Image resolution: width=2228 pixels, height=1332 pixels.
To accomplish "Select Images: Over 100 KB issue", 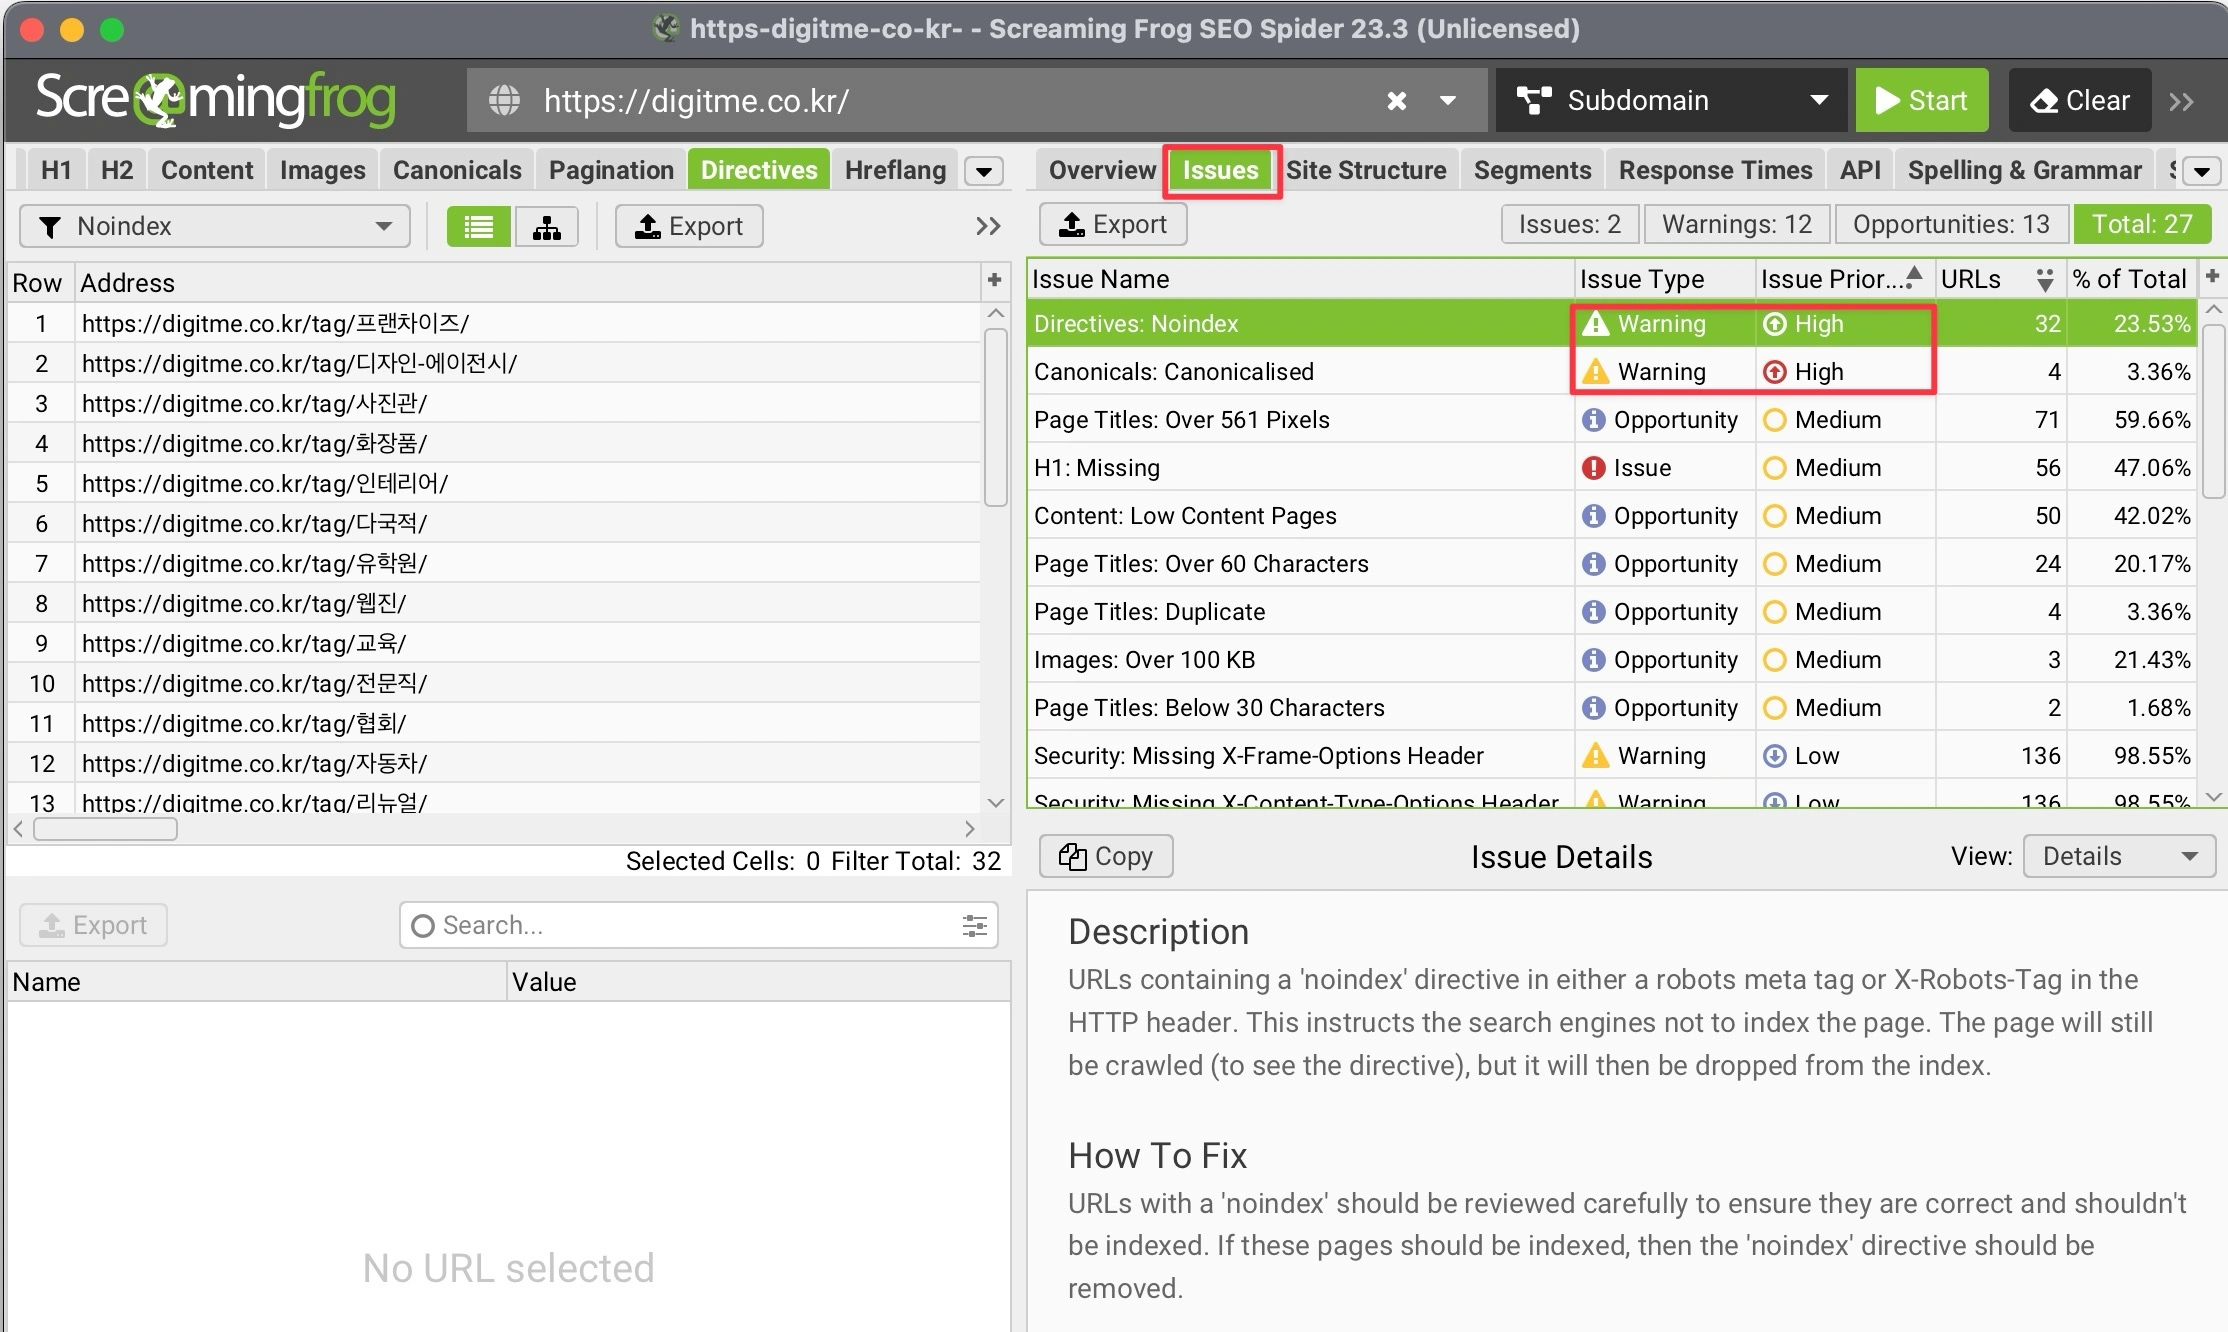I will 1611,660.
